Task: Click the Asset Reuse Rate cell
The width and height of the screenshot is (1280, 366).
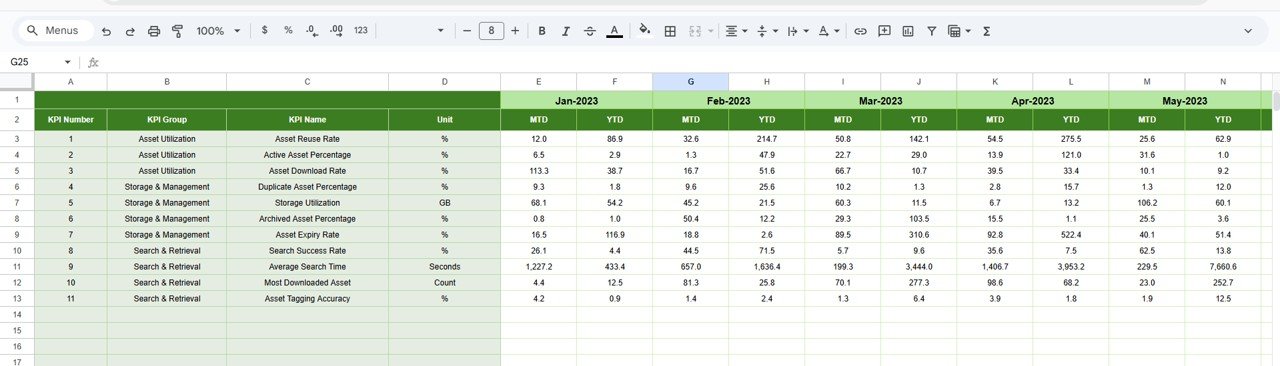Action: 307,139
